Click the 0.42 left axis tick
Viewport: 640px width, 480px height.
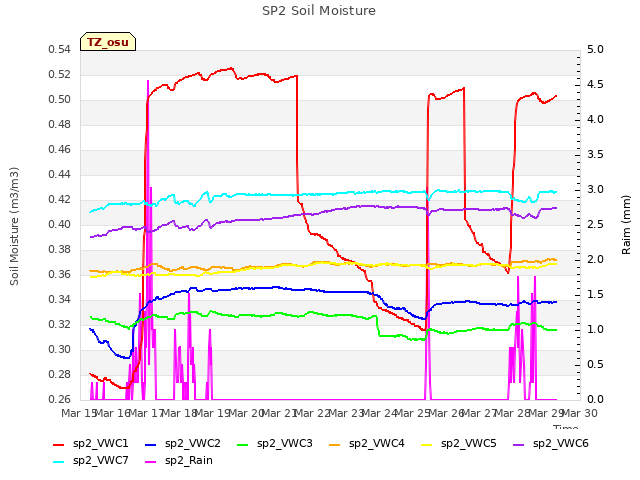click(60, 200)
